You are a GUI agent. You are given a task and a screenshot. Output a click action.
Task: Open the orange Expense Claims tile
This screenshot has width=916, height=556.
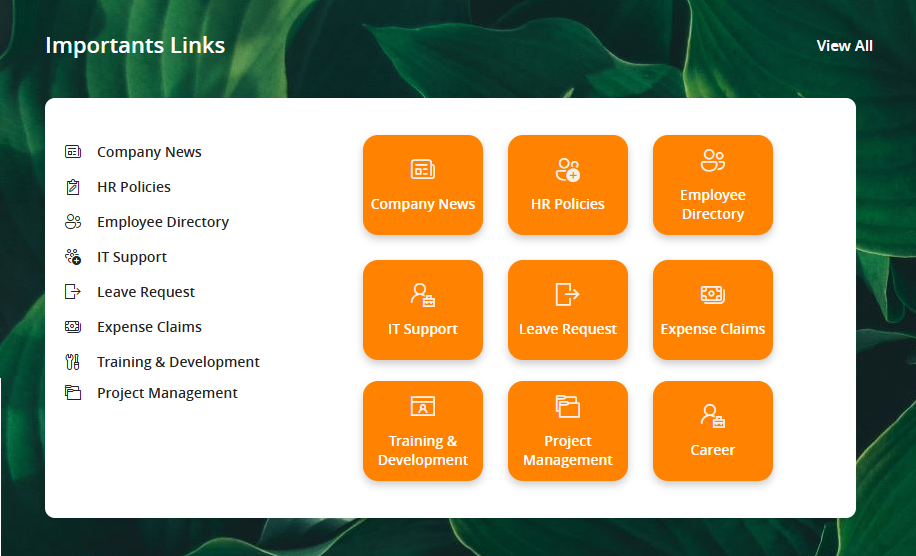pos(713,310)
